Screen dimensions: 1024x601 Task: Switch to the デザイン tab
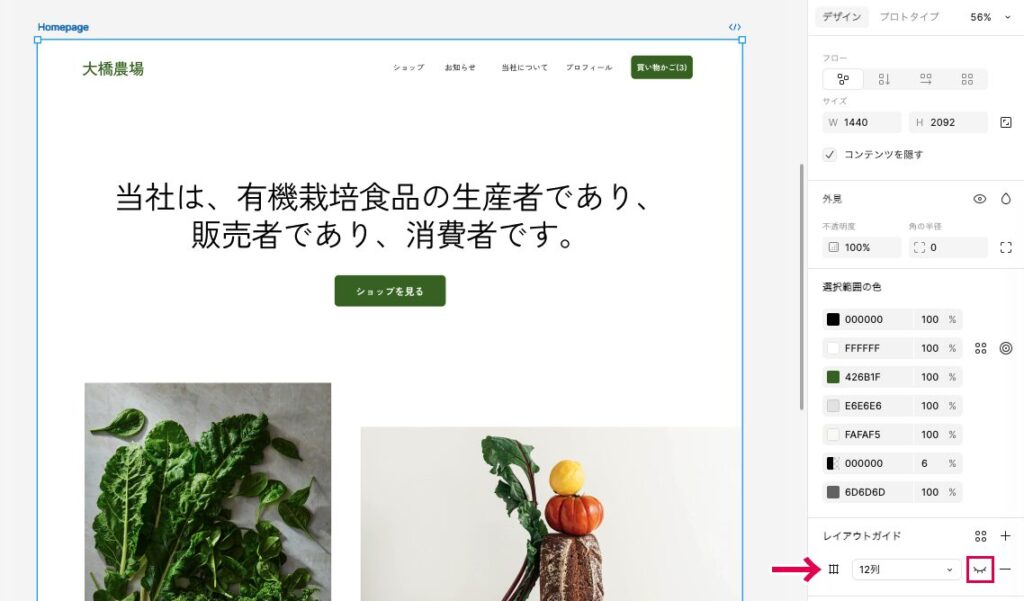tap(842, 17)
